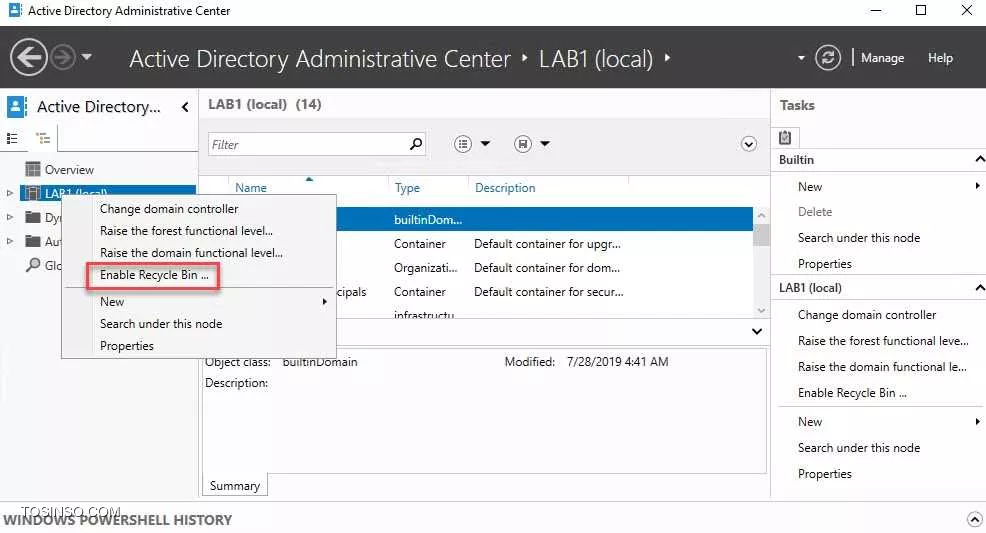This screenshot has width=986, height=533.
Task: Sort by the Description column header
Action: coord(505,187)
